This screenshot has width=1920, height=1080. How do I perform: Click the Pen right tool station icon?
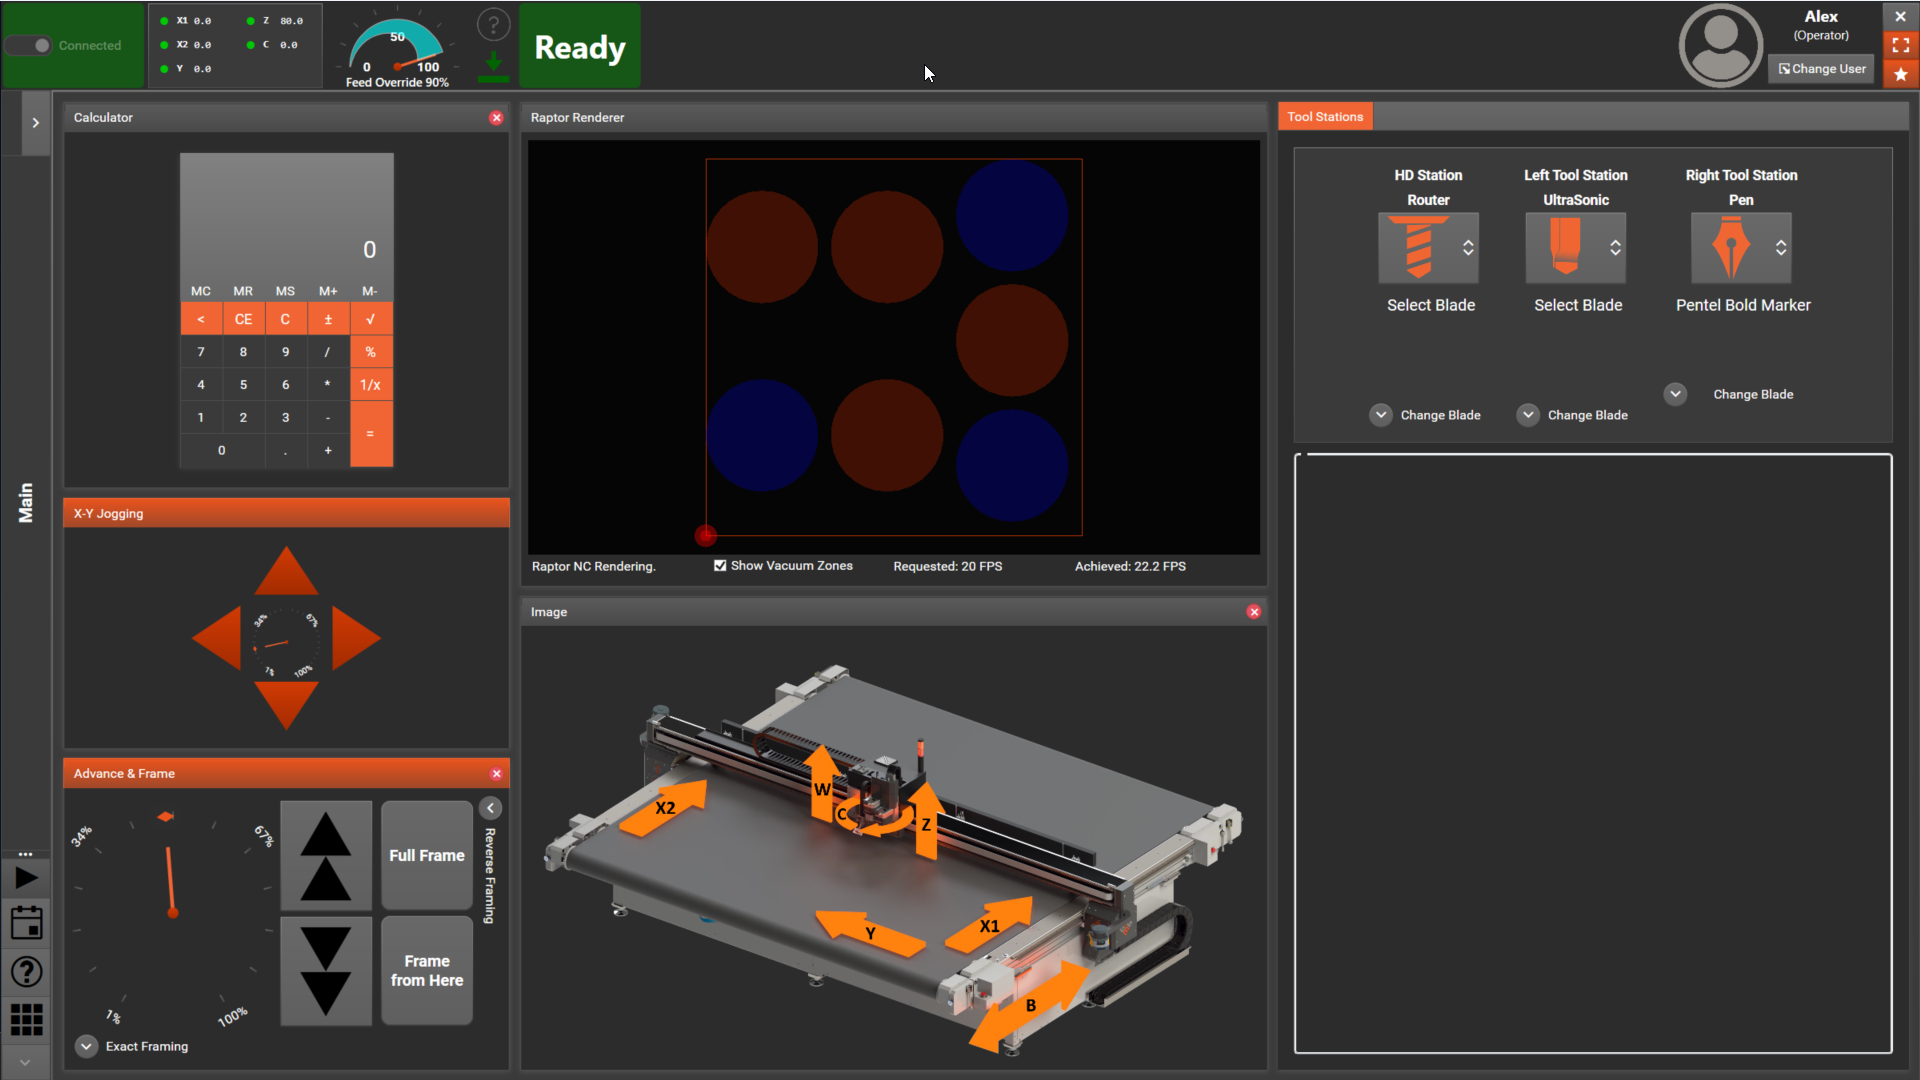tap(1731, 247)
